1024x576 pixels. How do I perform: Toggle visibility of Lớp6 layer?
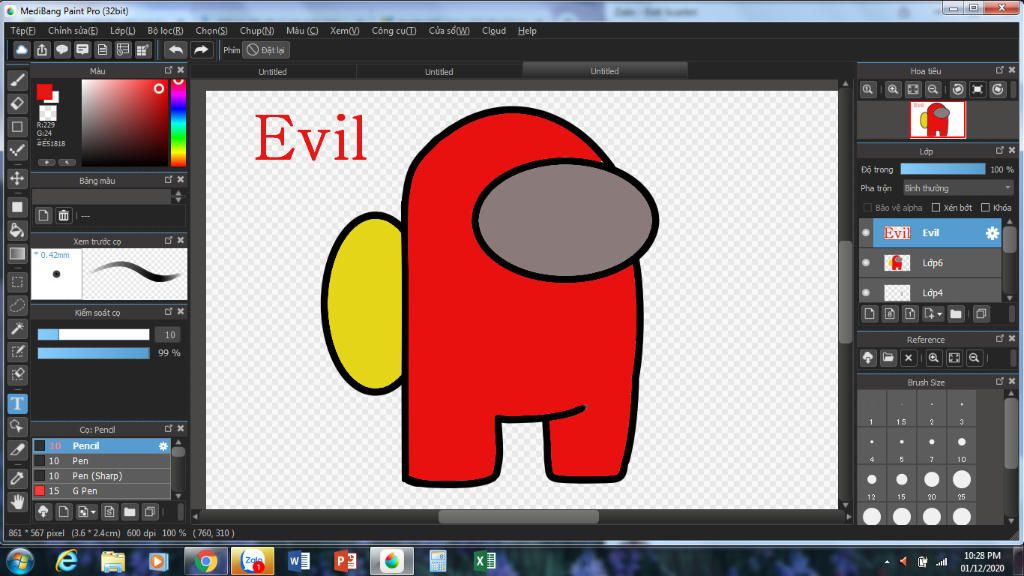coord(866,263)
